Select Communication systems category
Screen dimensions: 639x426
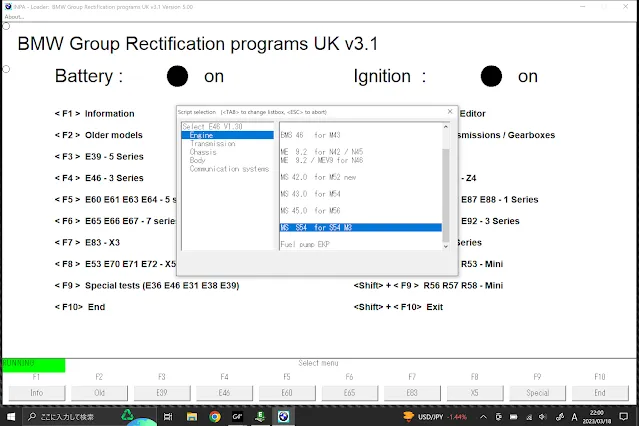tap(229, 169)
